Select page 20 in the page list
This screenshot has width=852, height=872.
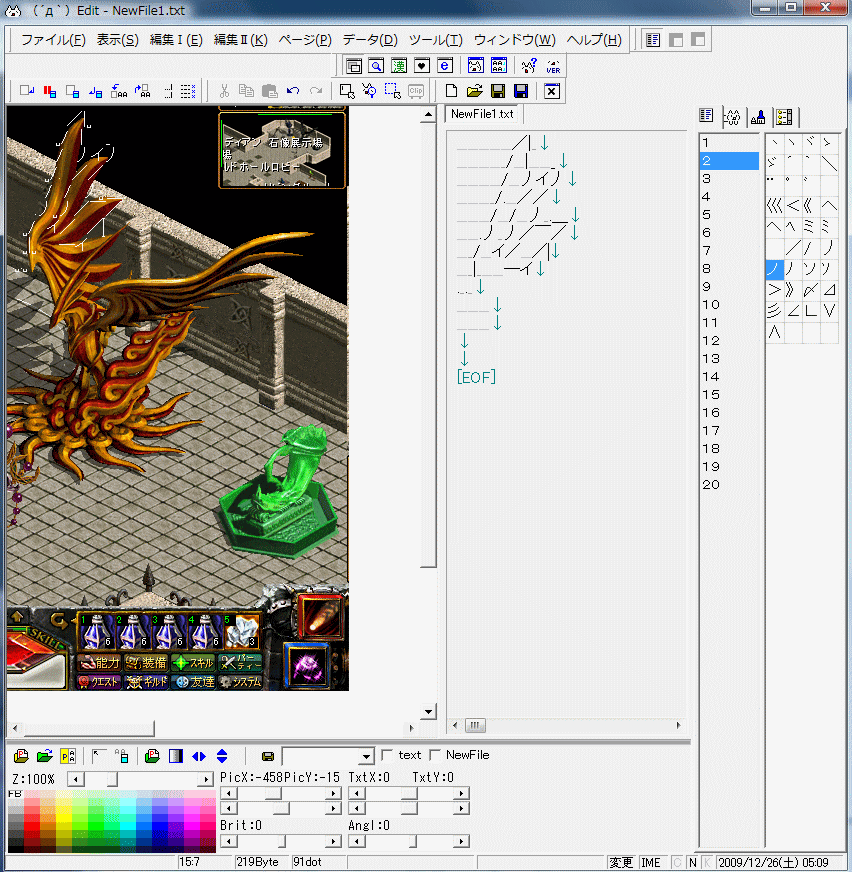[729, 485]
